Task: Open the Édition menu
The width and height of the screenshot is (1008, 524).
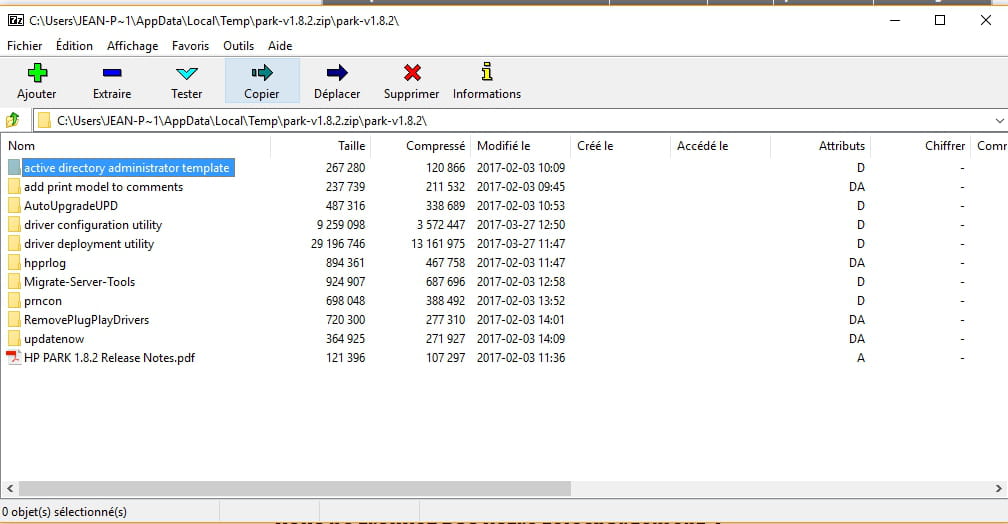Action: point(74,46)
